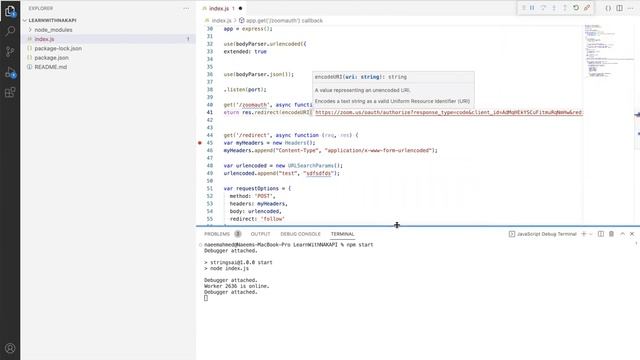
Task: Switch to the Terminal tab
Action: click(x=342, y=234)
